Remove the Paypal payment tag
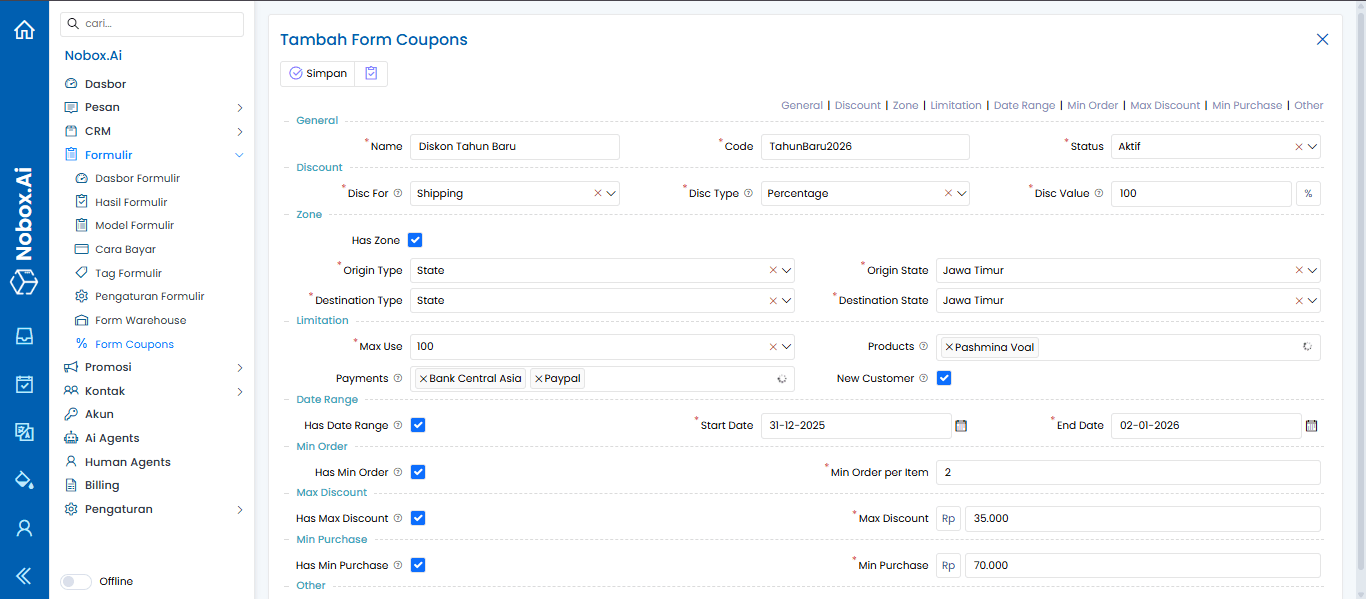Viewport: 1366px width, 599px height. coord(539,379)
